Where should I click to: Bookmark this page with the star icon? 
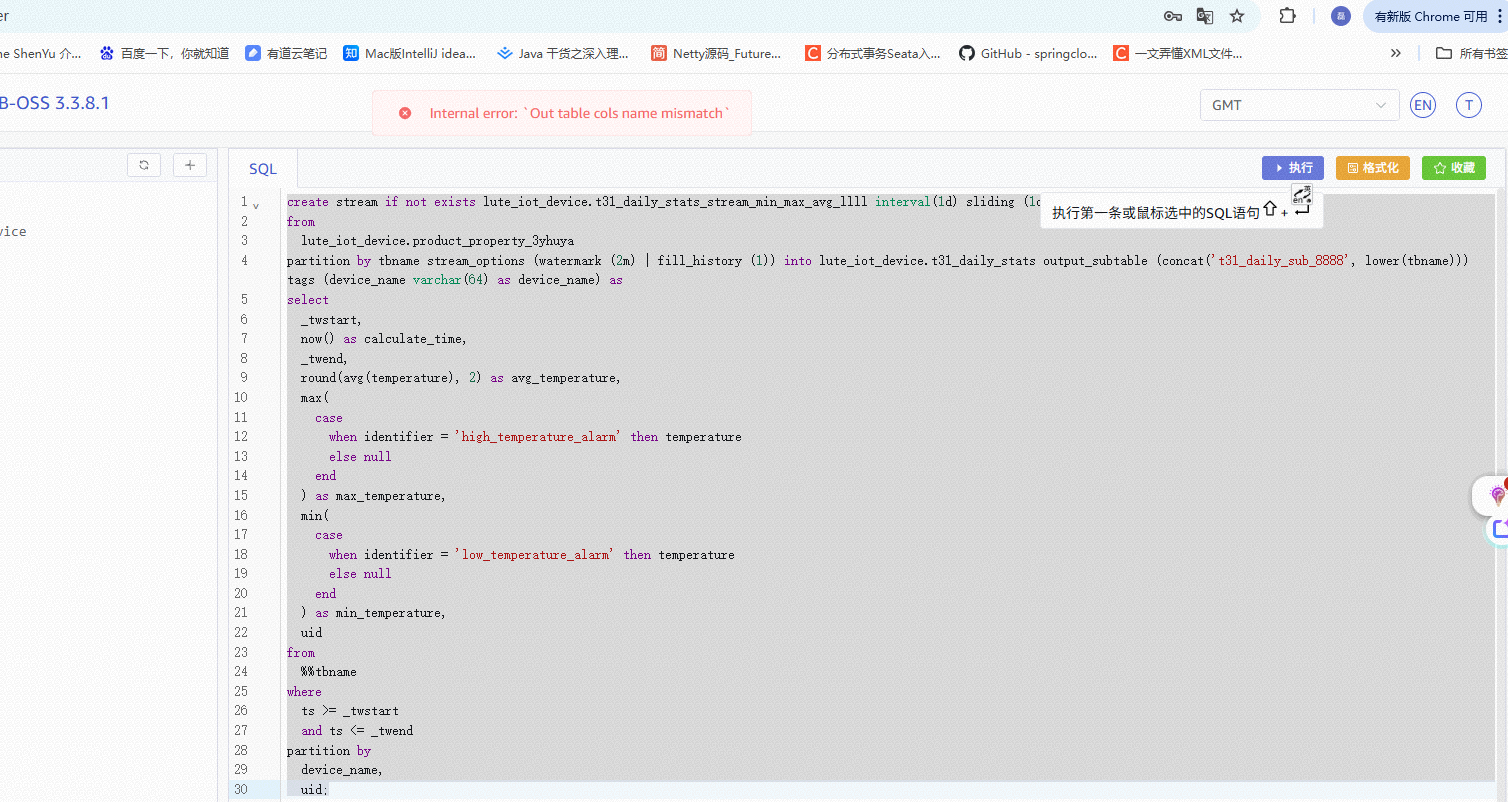[x=1237, y=16]
